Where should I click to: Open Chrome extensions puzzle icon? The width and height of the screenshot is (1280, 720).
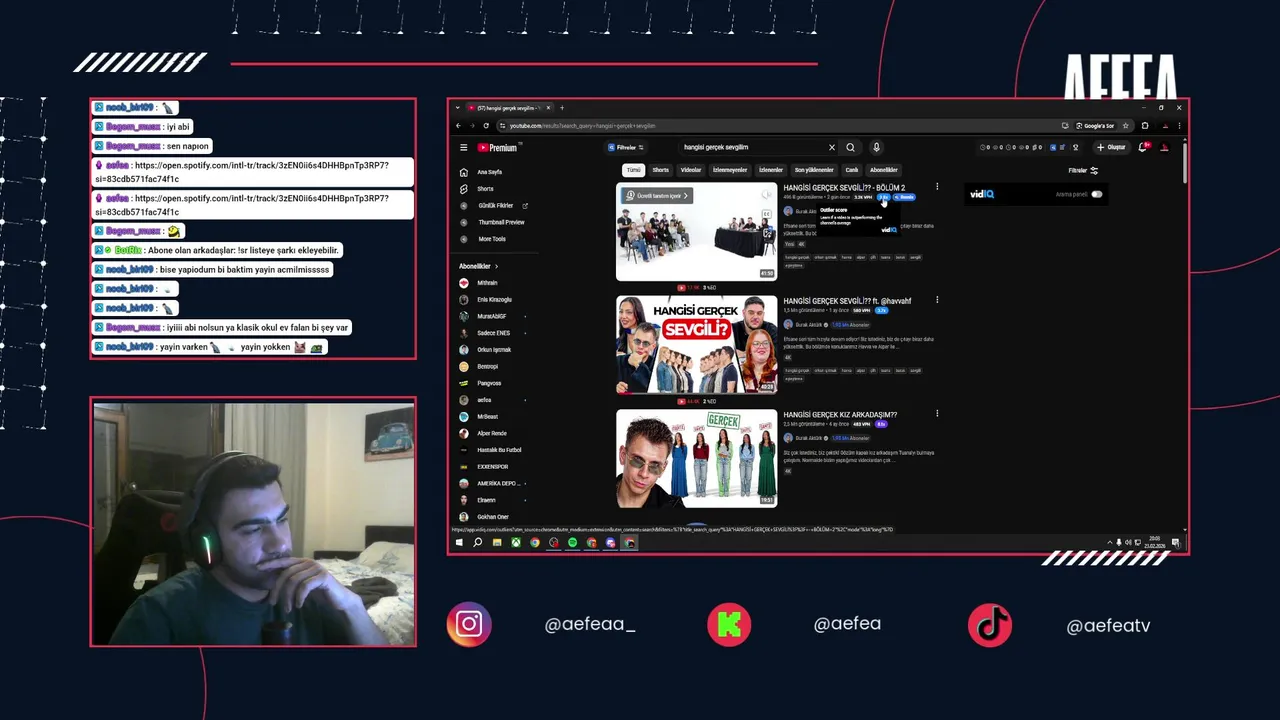[1145, 126]
